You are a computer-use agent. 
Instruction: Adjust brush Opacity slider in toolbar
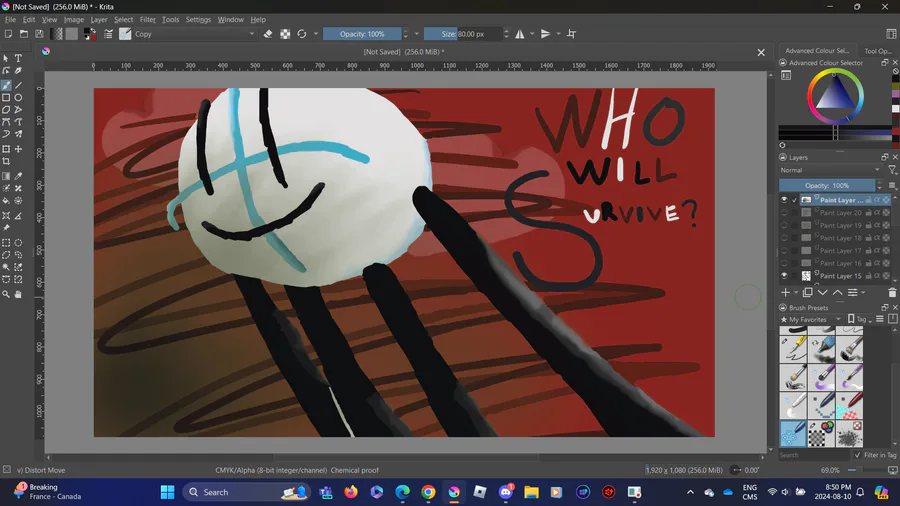(362, 34)
